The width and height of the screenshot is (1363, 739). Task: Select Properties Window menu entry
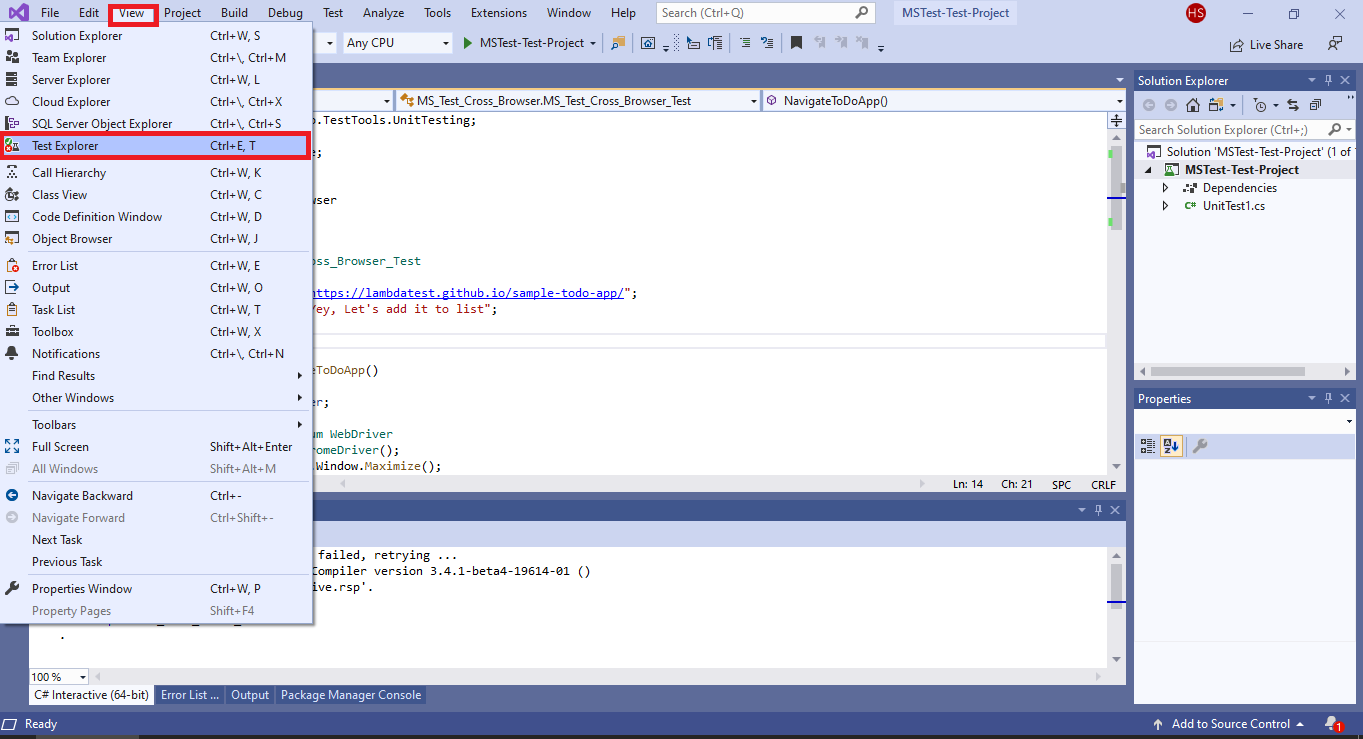pyautogui.click(x=157, y=589)
